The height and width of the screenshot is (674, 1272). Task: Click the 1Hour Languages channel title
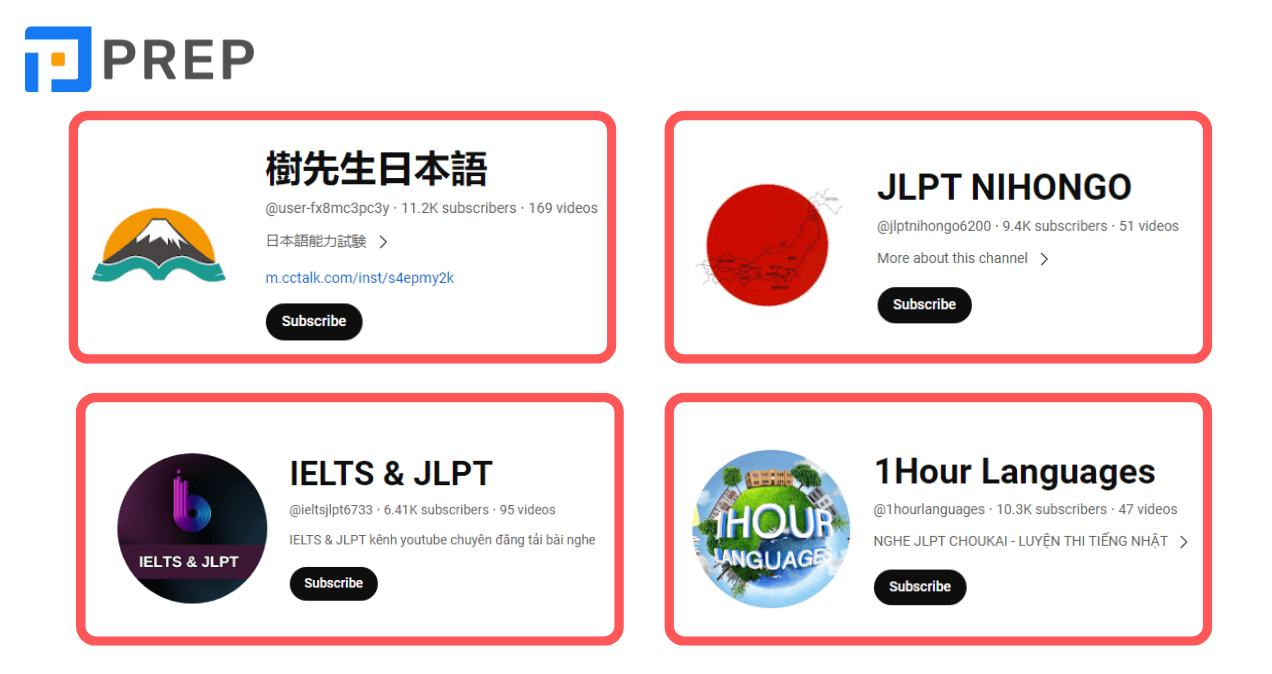pos(1014,471)
